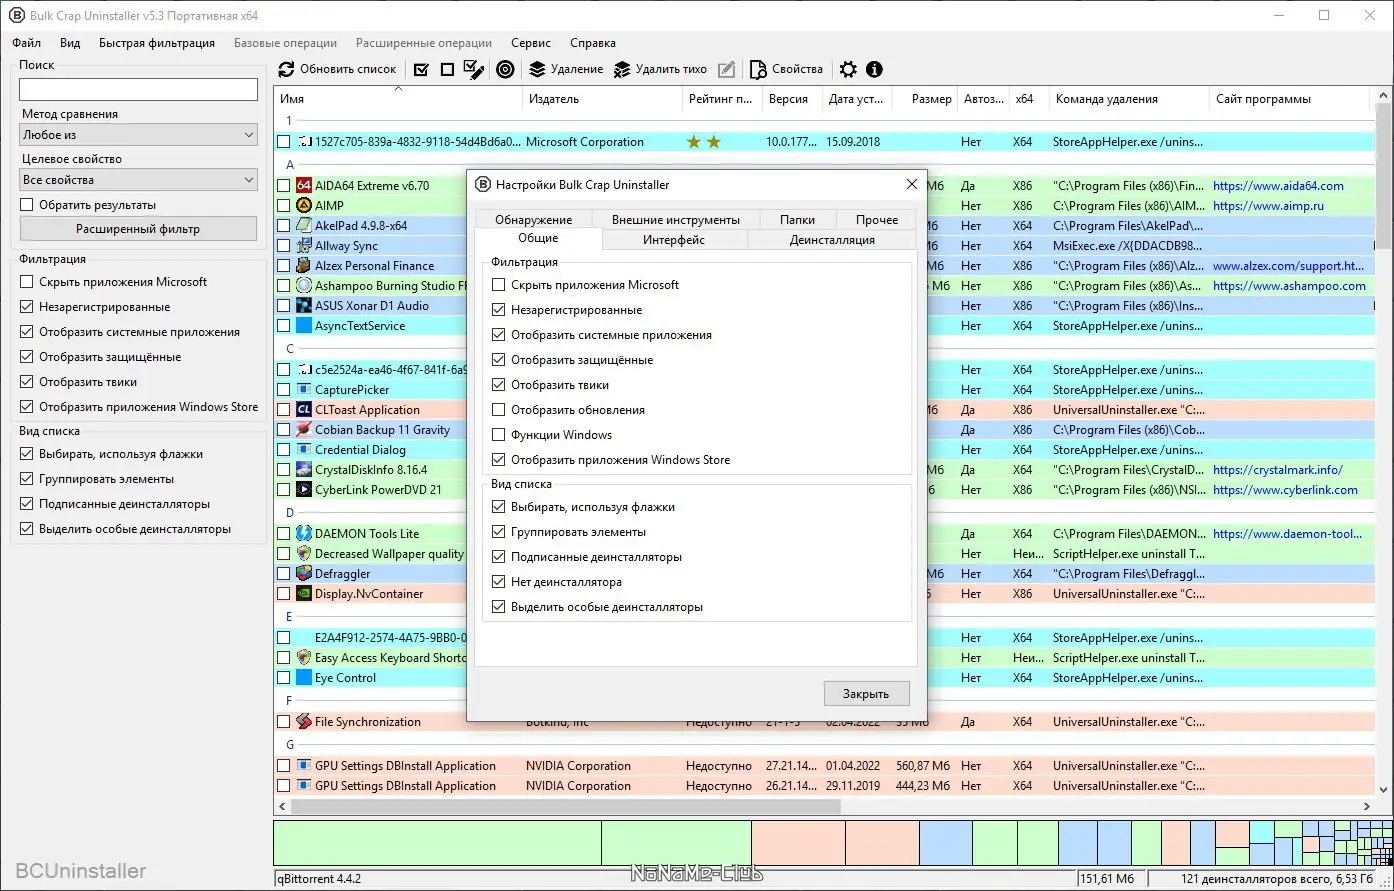Click the quiet uninstall icon beside Удалить тихо
Screen dimensions: 1394x891
pyautogui.click(x=622, y=69)
